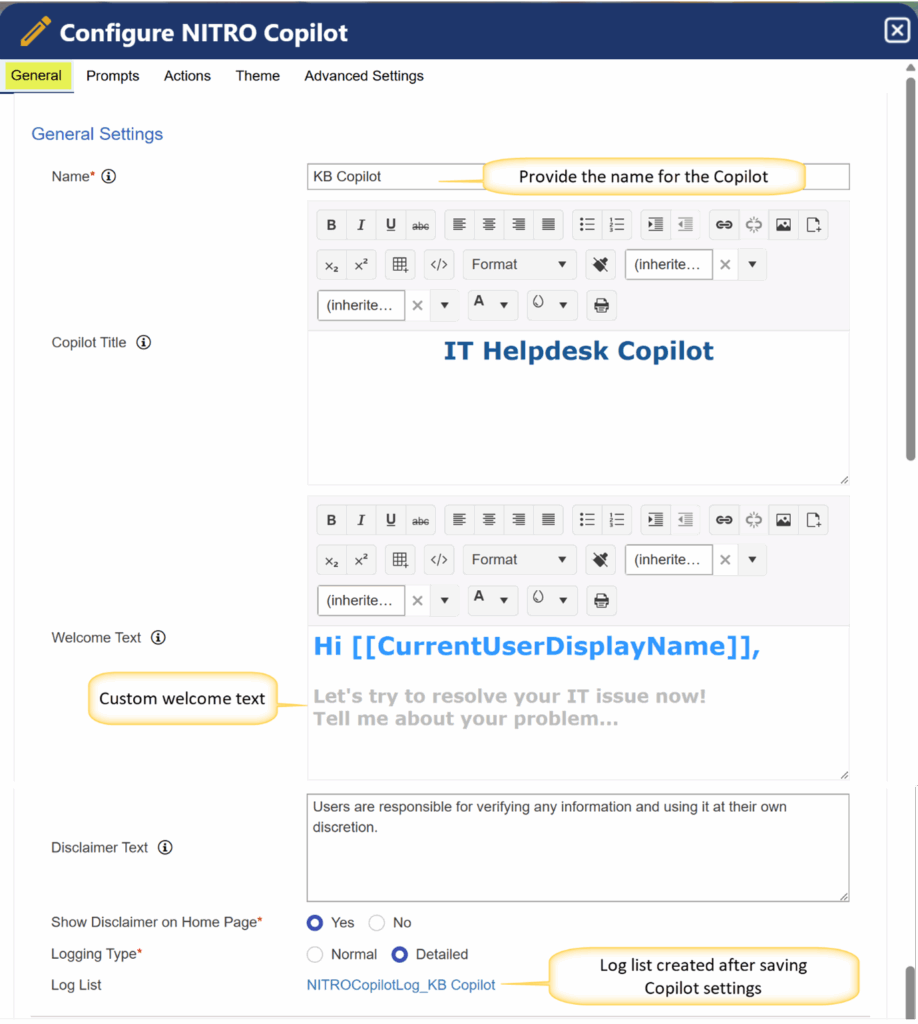Open Format dropdown in Copilot Title editor

520,264
